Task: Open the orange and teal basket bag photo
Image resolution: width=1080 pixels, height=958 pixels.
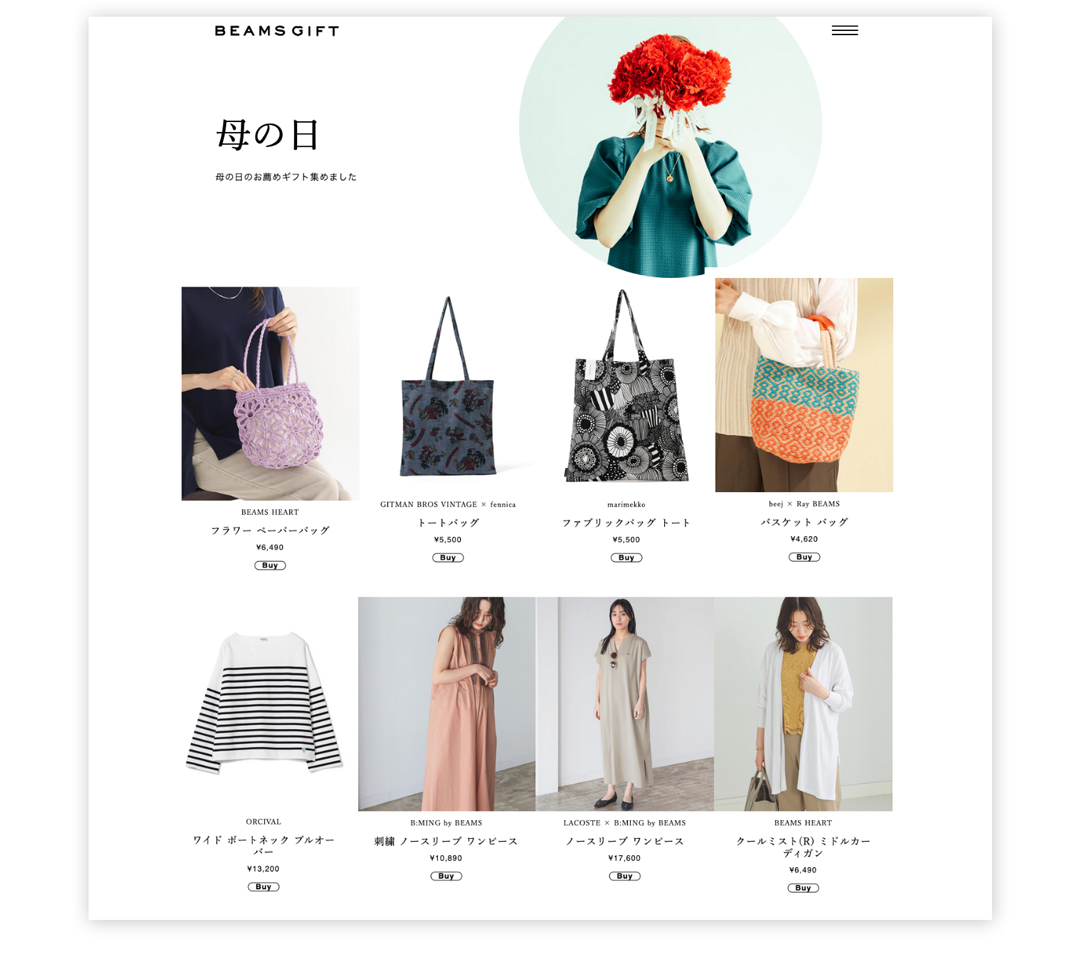Action: [804, 385]
